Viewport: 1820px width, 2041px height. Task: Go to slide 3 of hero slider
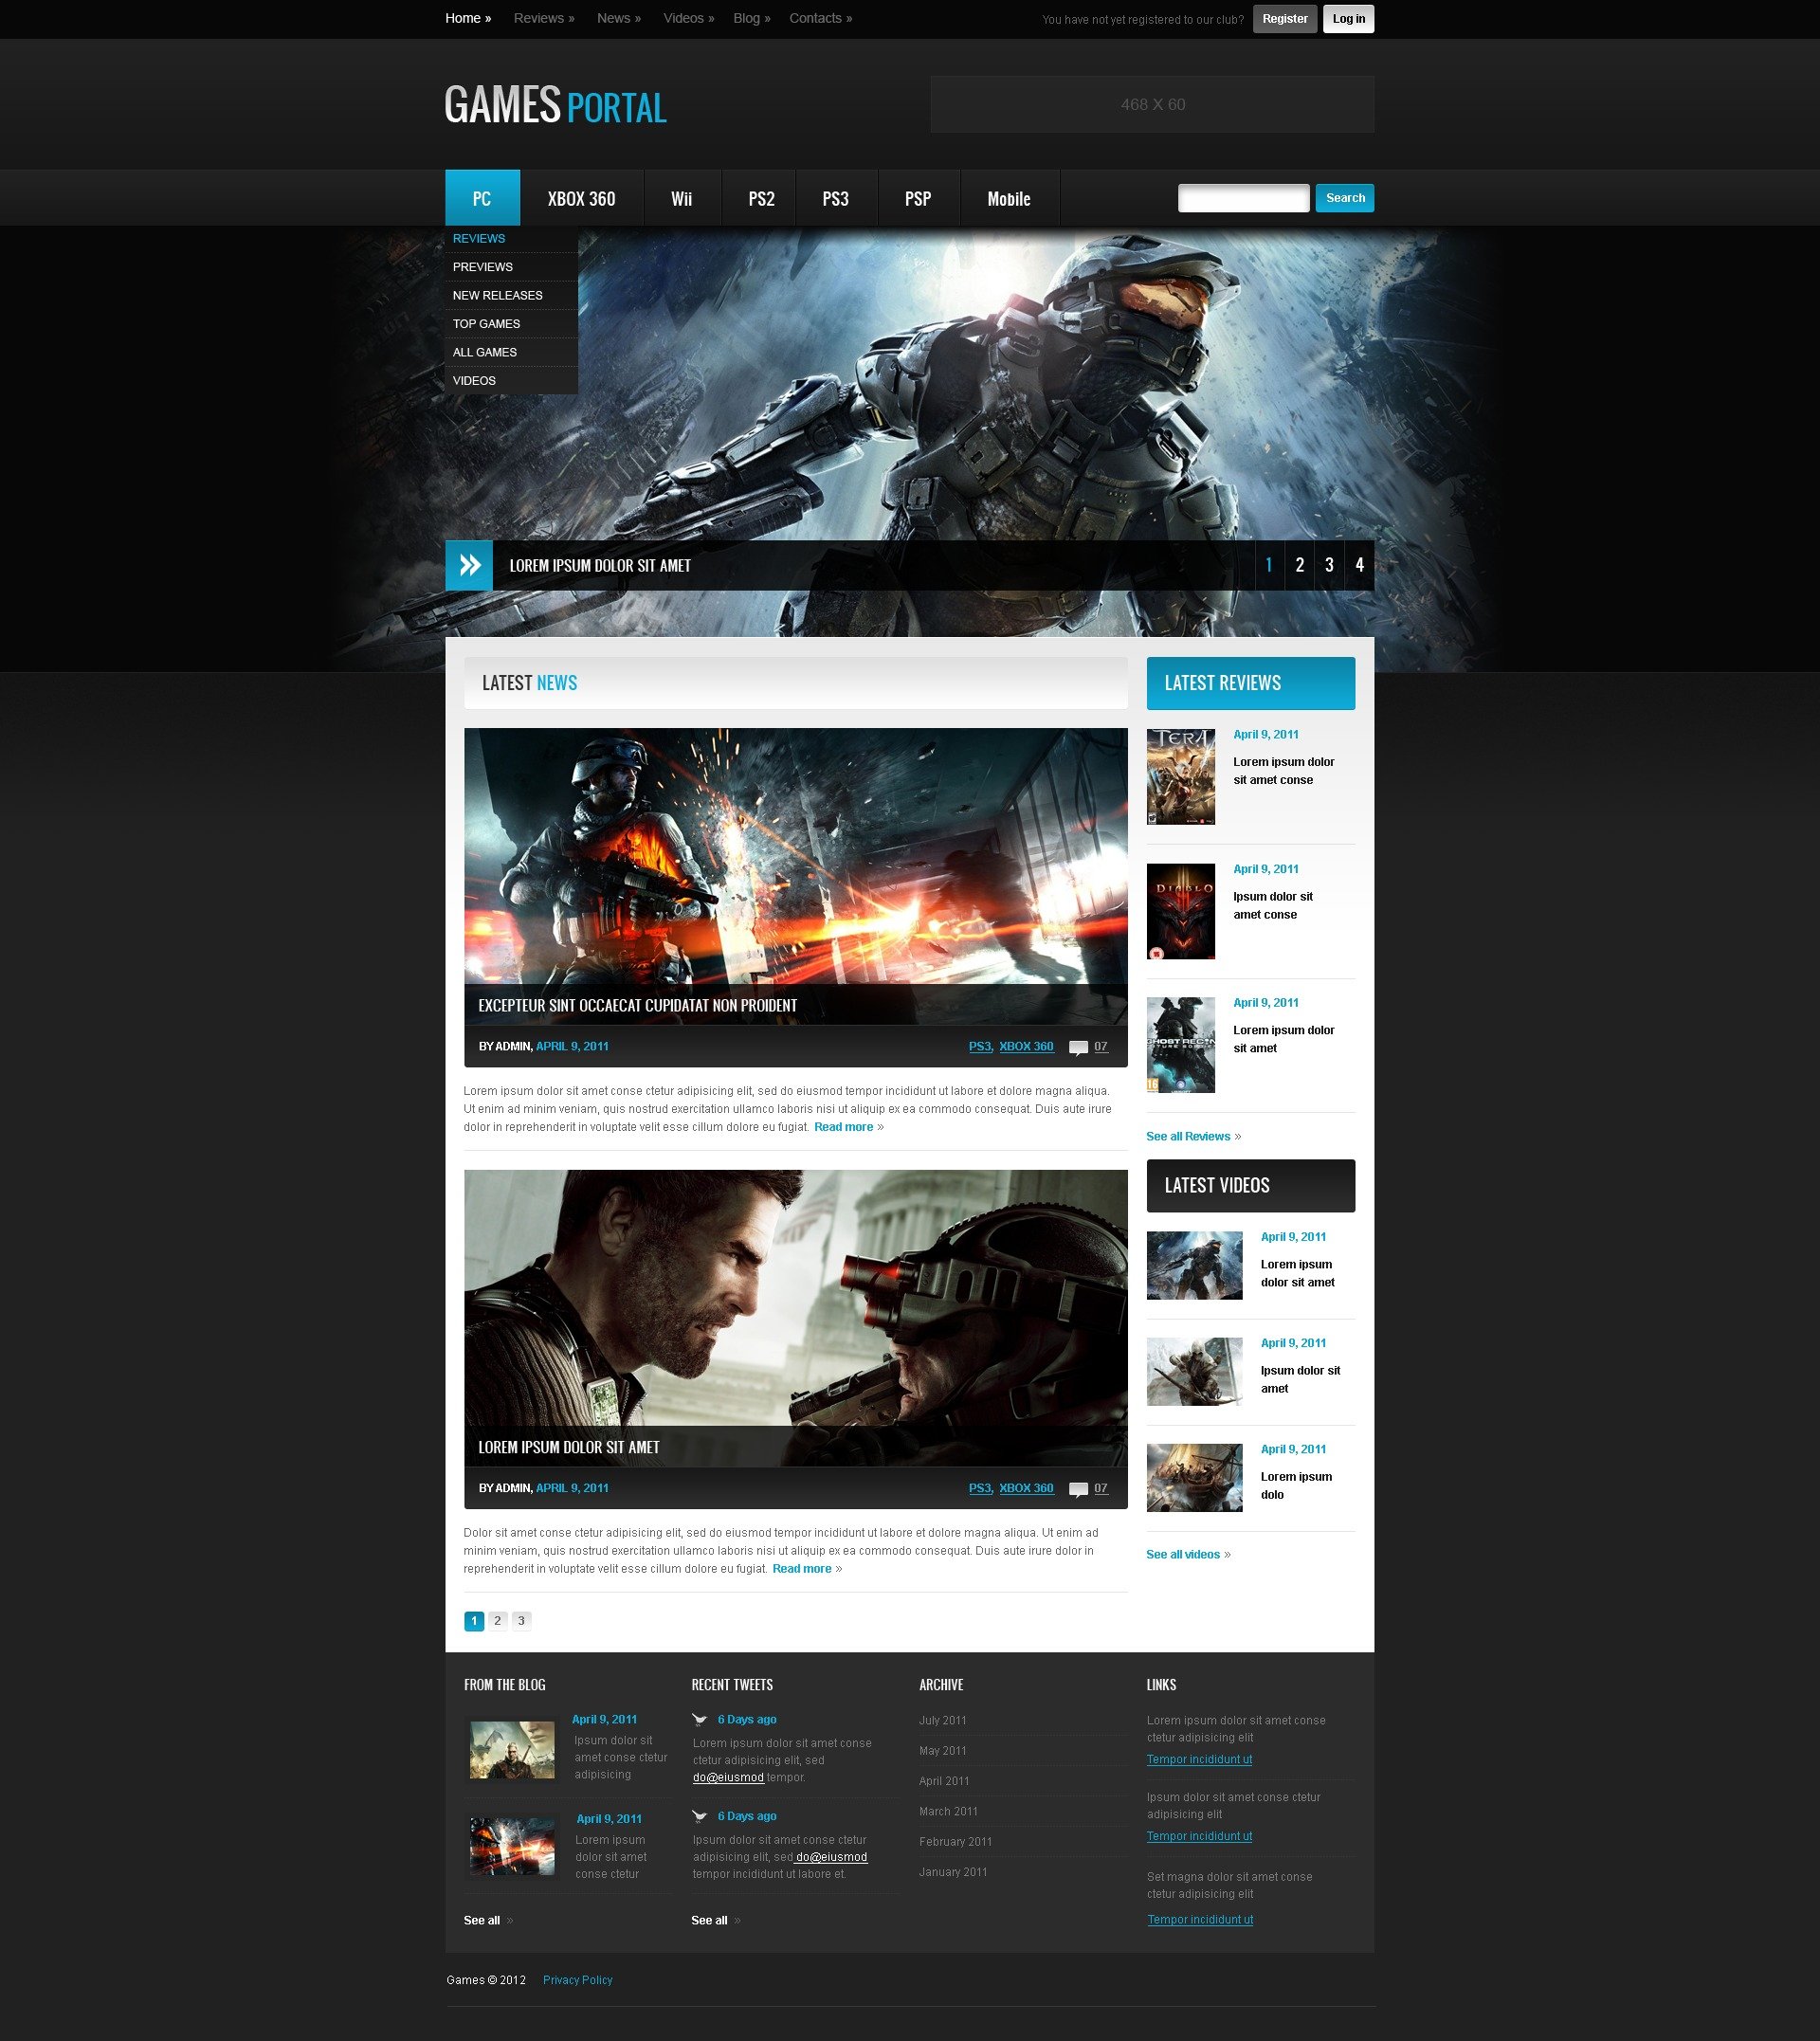click(x=1329, y=565)
